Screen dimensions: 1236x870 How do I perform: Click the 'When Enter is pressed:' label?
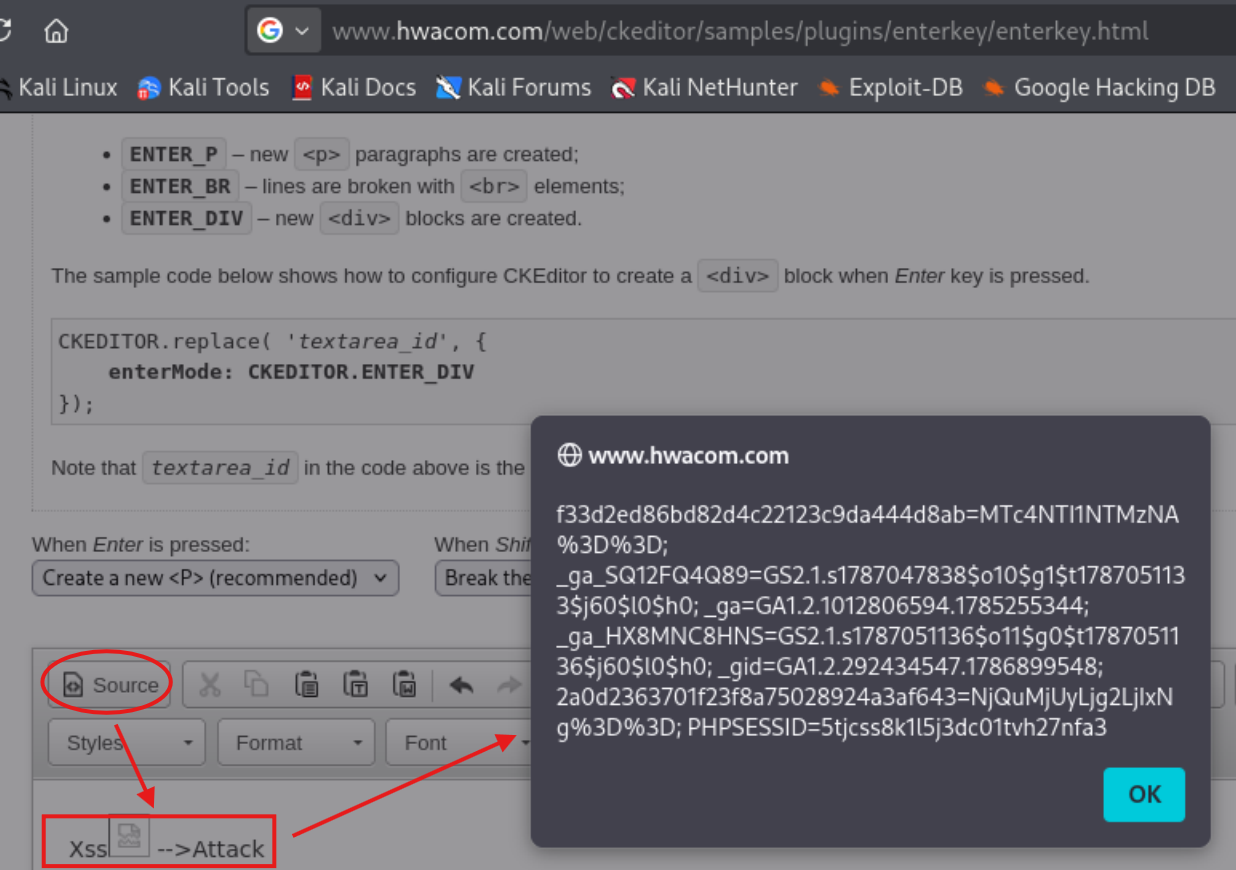141,545
